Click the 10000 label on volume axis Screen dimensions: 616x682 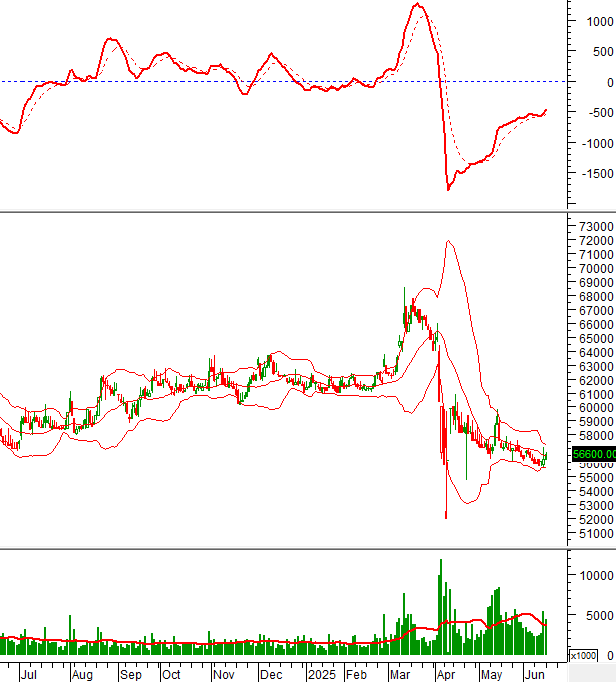point(596,575)
